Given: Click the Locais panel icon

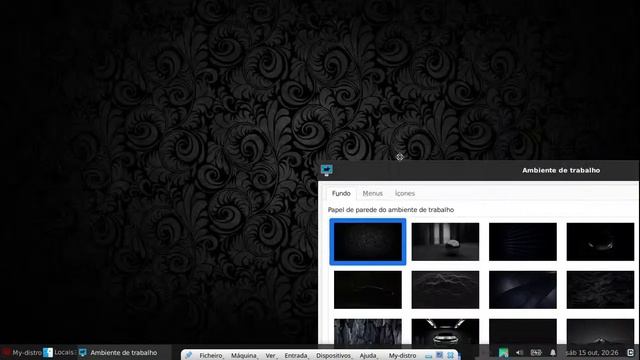Looking at the screenshot, I should (x=48, y=353).
